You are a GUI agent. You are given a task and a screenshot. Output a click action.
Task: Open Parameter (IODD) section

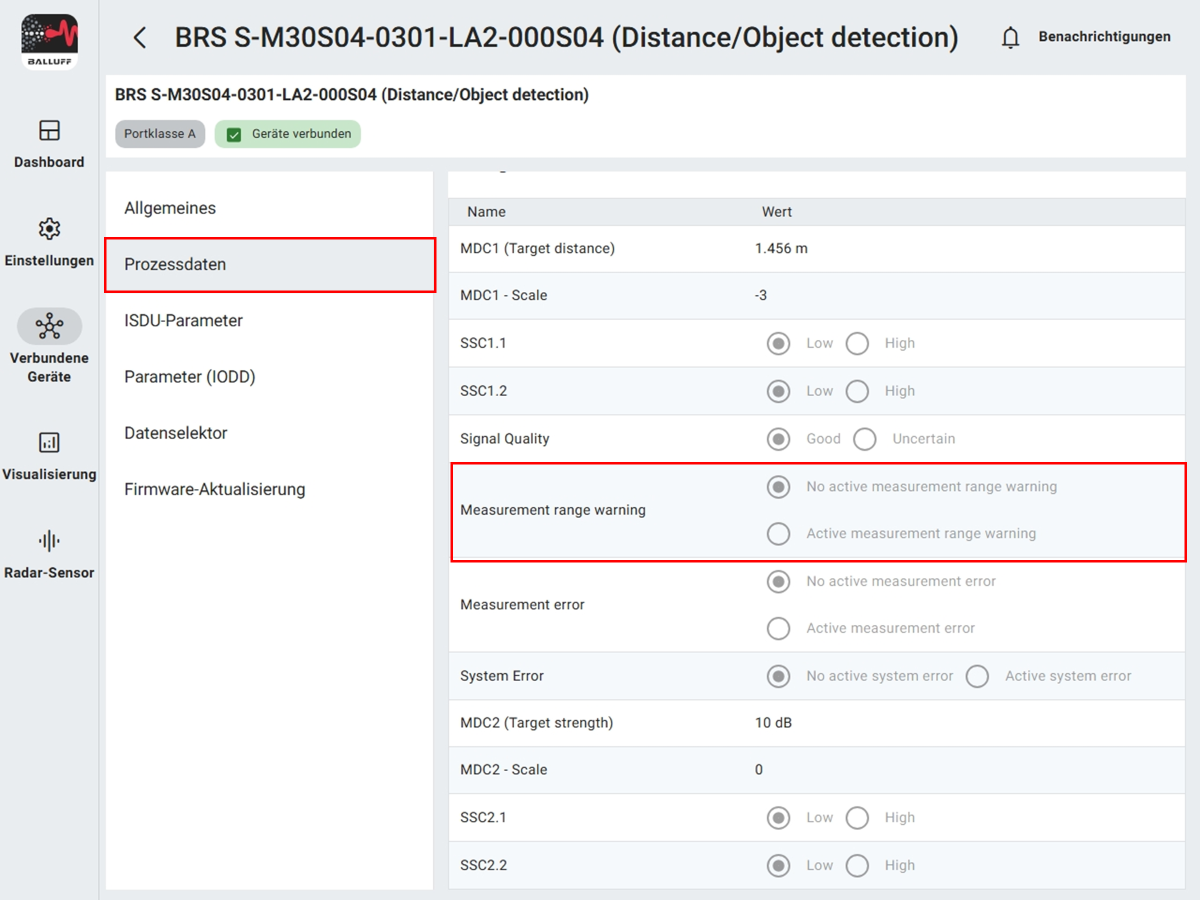[x=190, y=377]
